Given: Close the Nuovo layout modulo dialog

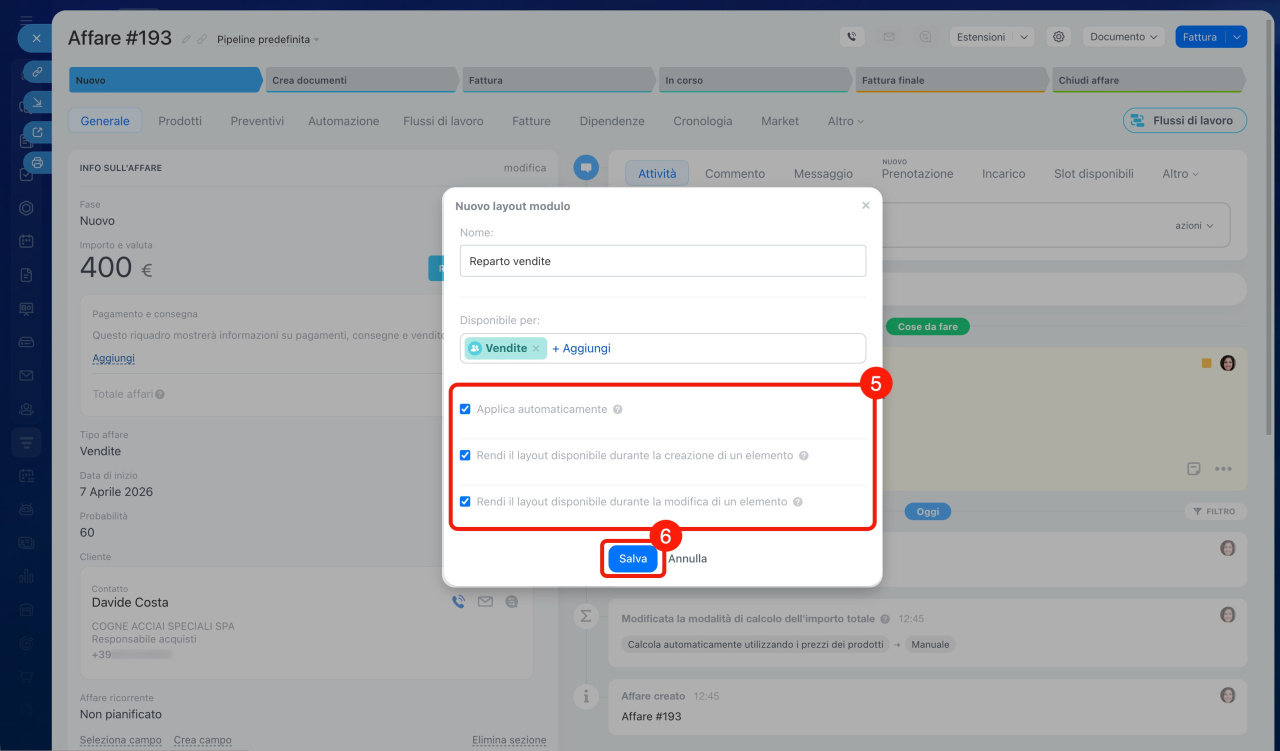Looking at the screenshot, I should pyautogui.click(x=865, y=205).
